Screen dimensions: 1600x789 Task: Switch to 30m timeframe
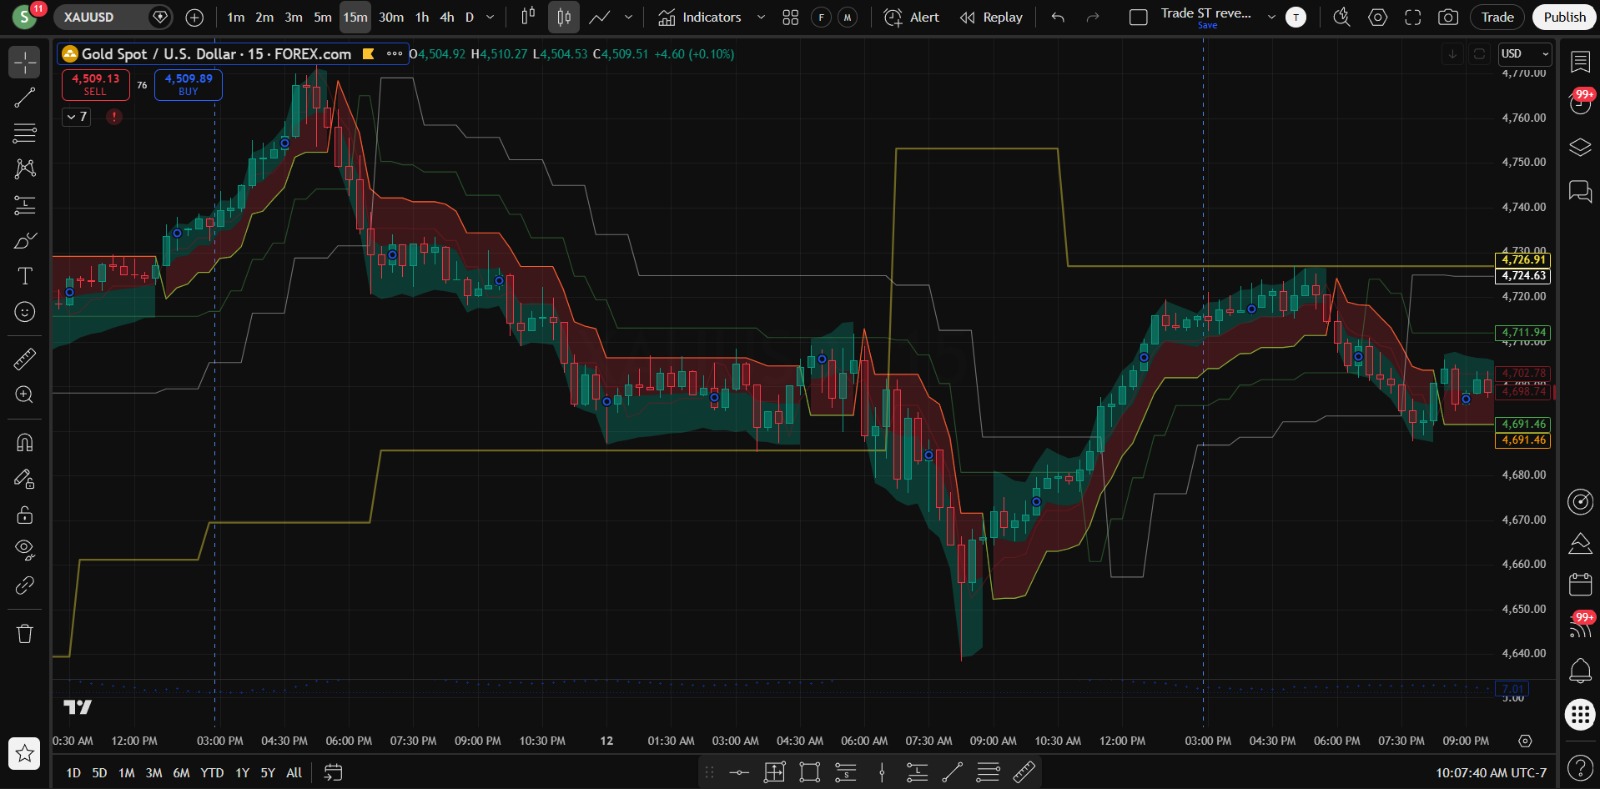point(391,17)
